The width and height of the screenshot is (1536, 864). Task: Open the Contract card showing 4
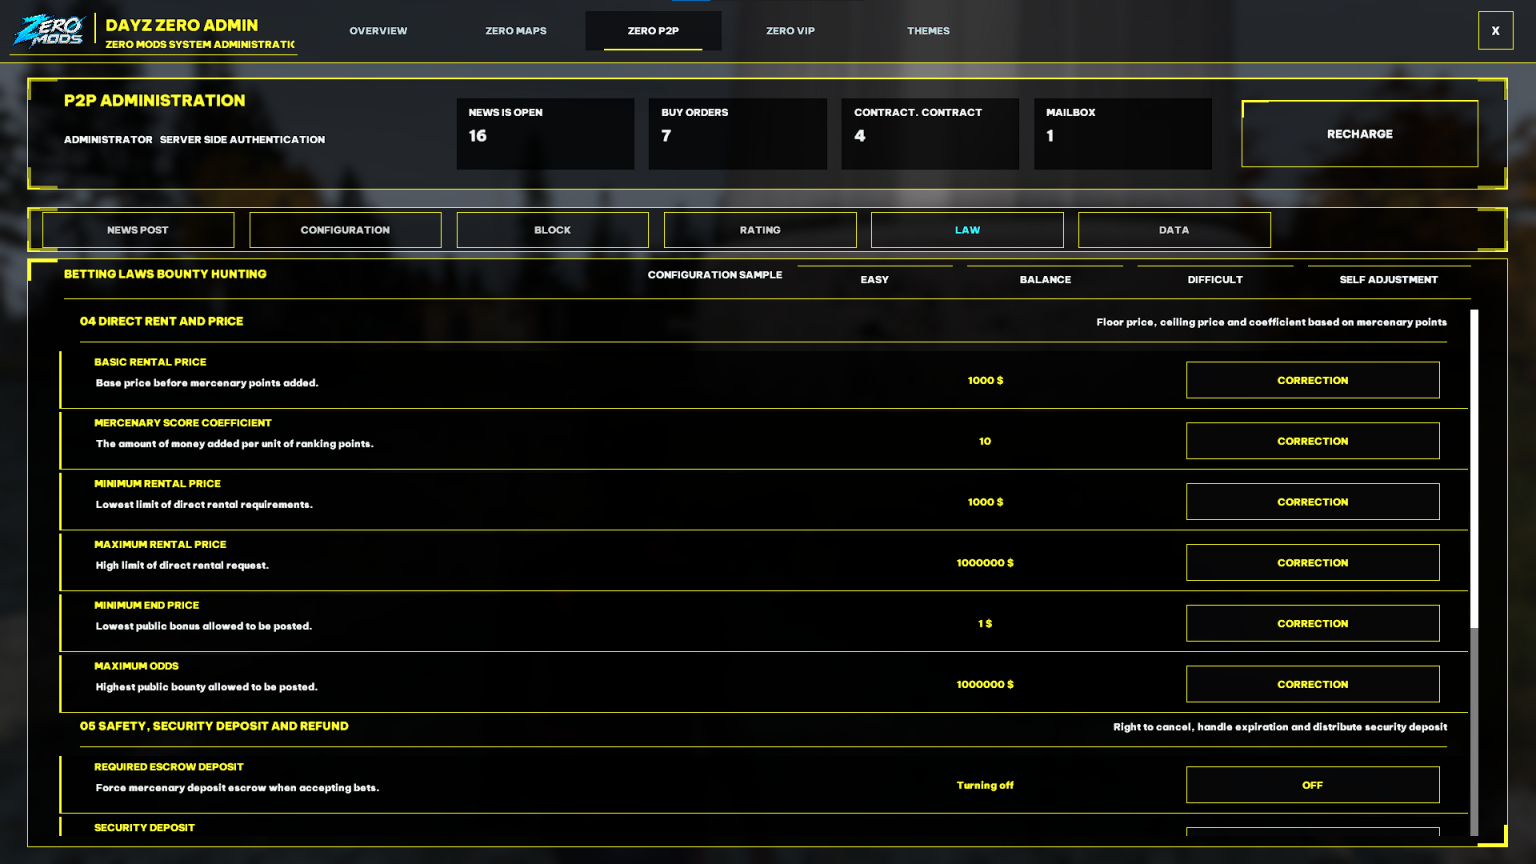coord(930,134)
